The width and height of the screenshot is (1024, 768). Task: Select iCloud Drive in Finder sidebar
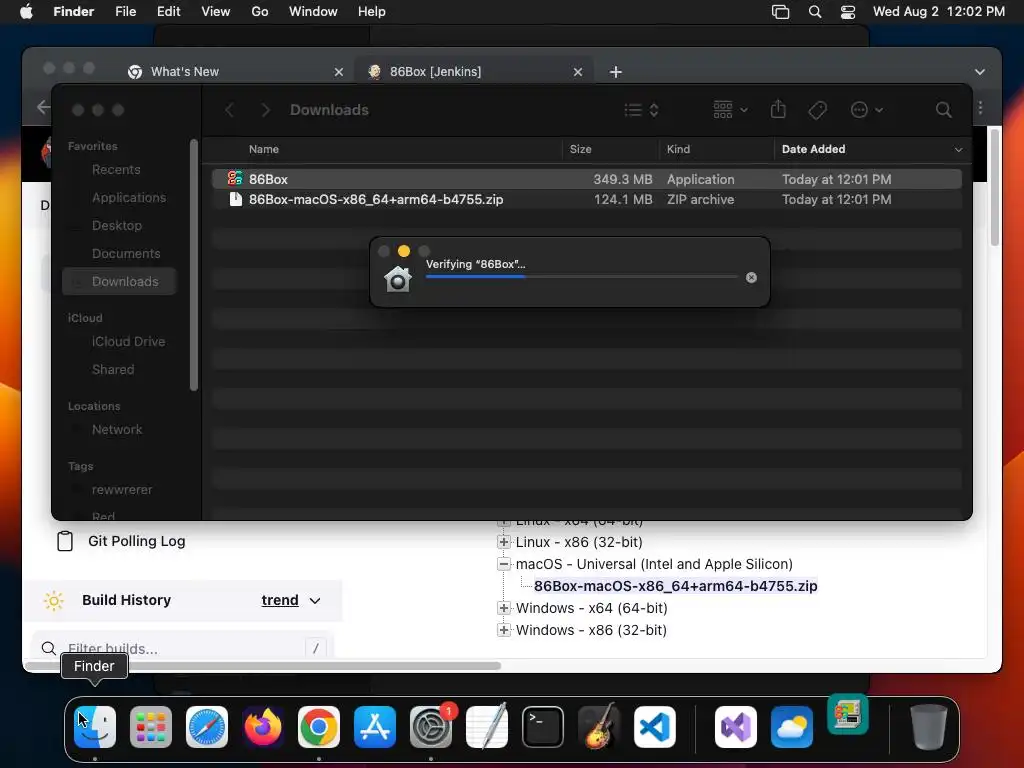pos(128,342)
